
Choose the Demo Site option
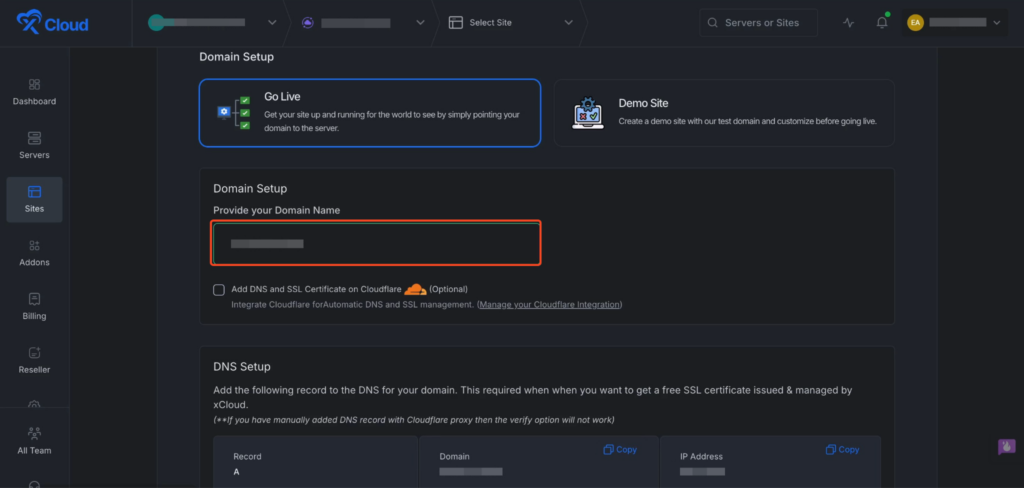tap(723, 113)
